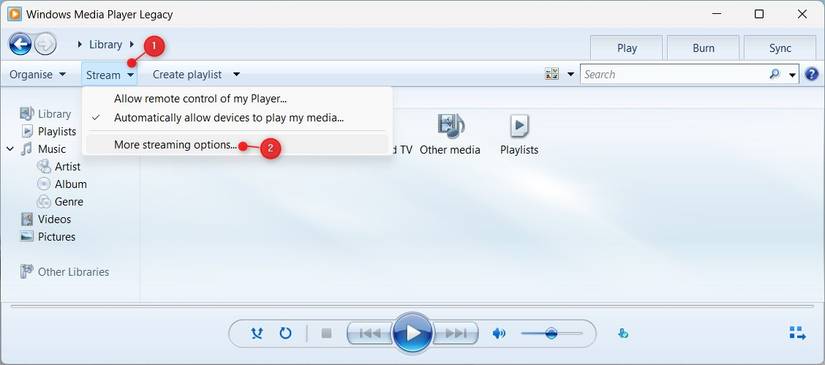The height and width of the screenshot is (365, 825).
Task: Toggle Automatically allow devices to play my media
Action: click(237, 118)
